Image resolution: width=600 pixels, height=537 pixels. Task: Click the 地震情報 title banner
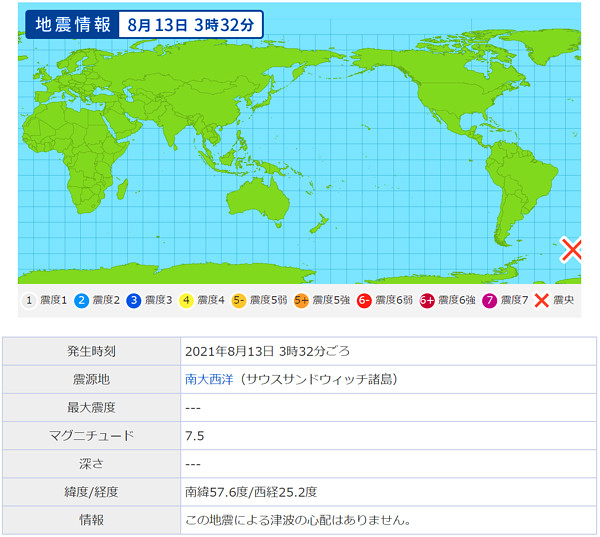click(73, 25)
